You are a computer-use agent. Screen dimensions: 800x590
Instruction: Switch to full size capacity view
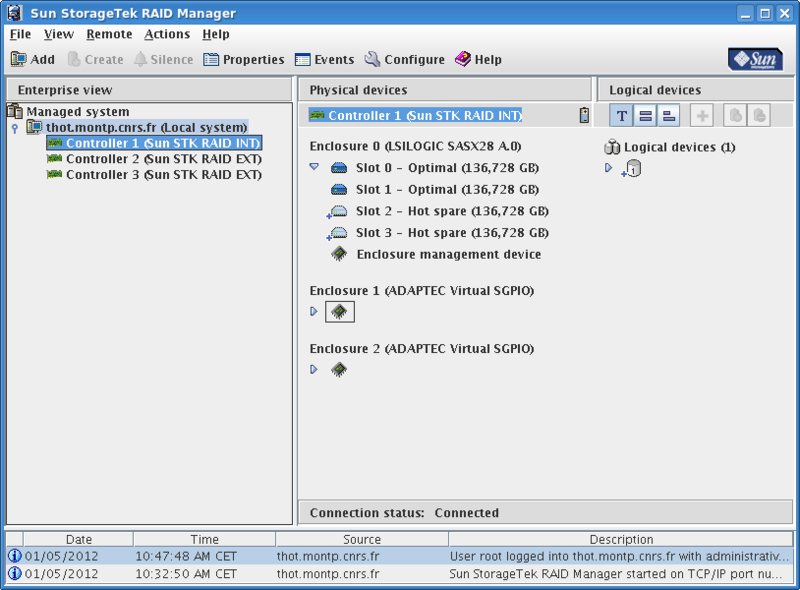[645, 116]
